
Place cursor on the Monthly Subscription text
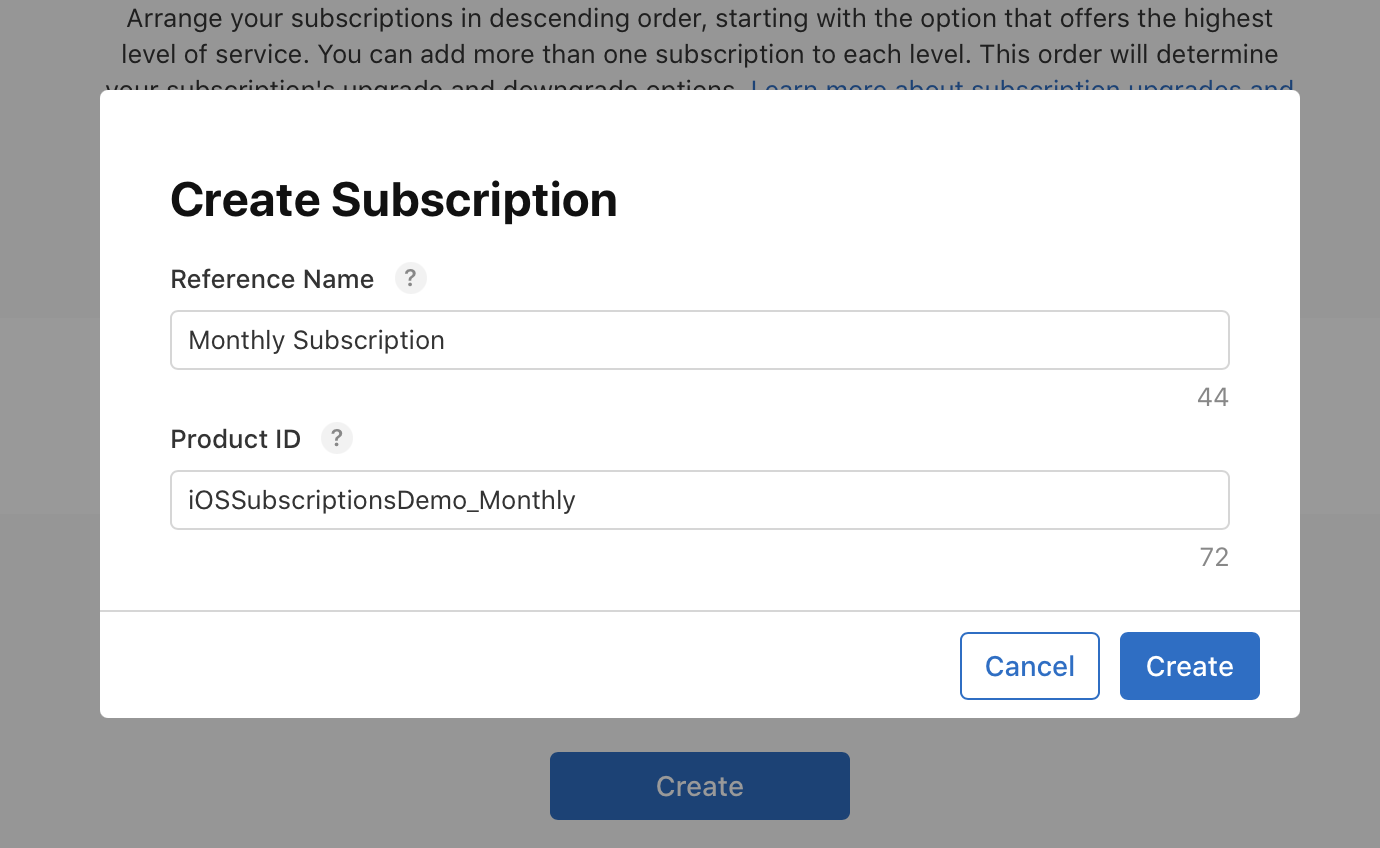pyautogui.click(x=316, y=340)
